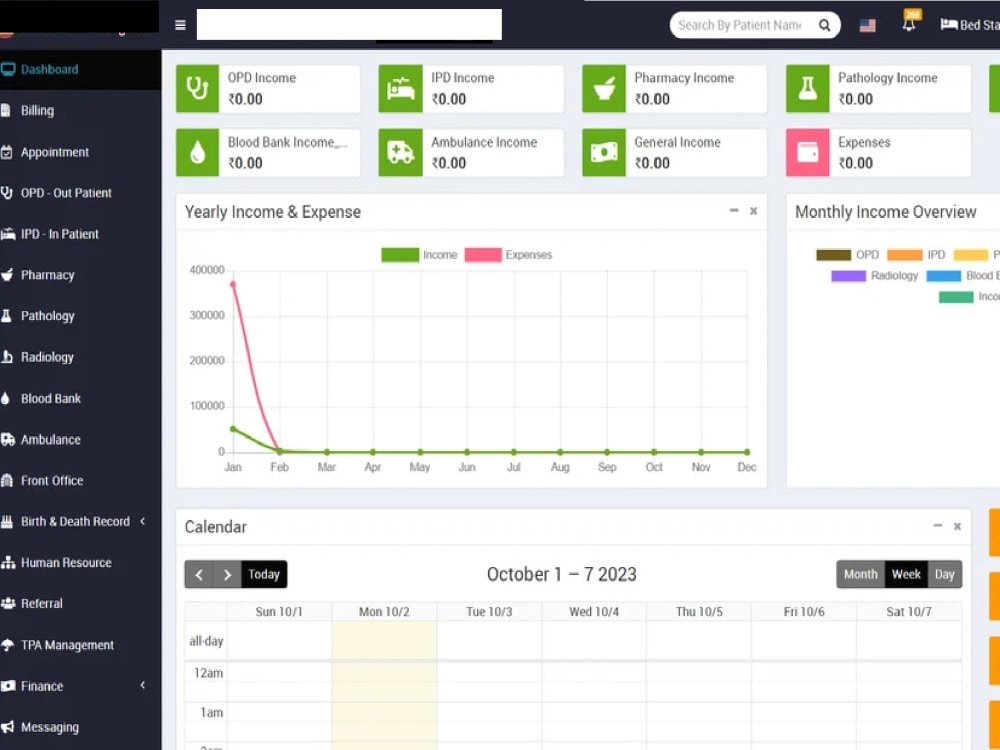1000x750 pixels.
Task: Click the Blood Bank sidebar drop icon
Action: point(6,399)
